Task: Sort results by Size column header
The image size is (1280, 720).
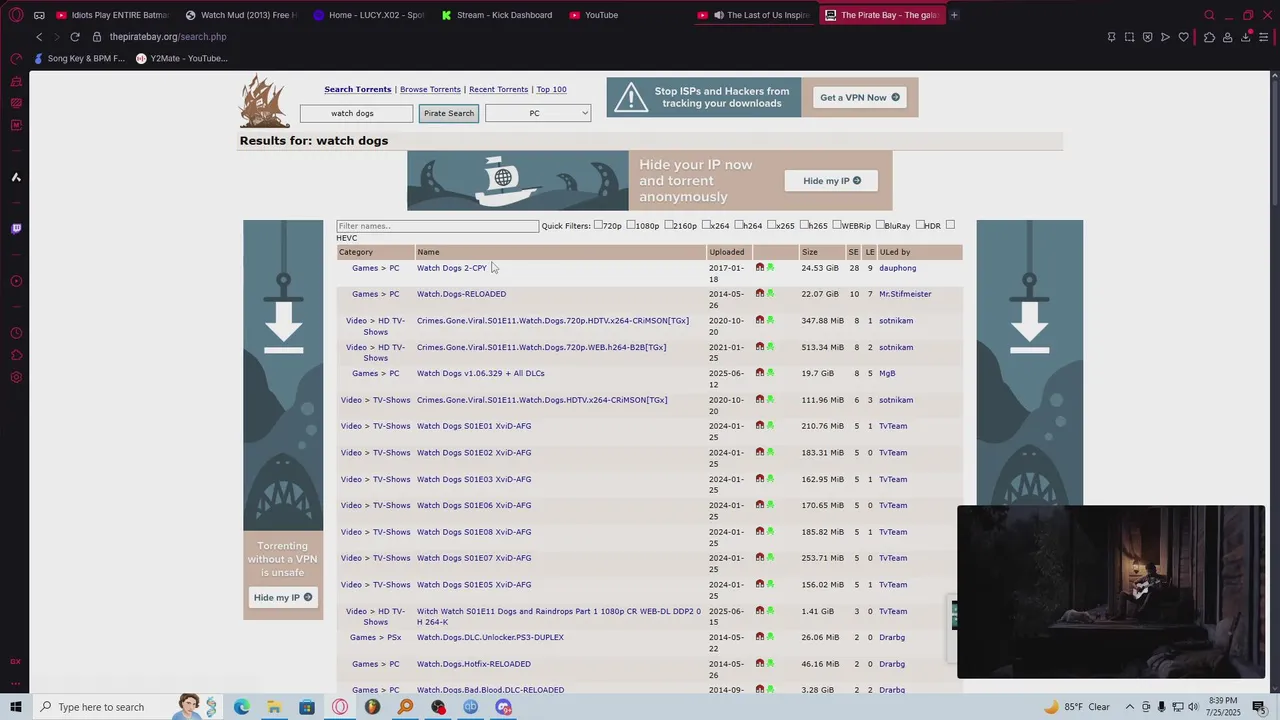Action: pos(810,252)
